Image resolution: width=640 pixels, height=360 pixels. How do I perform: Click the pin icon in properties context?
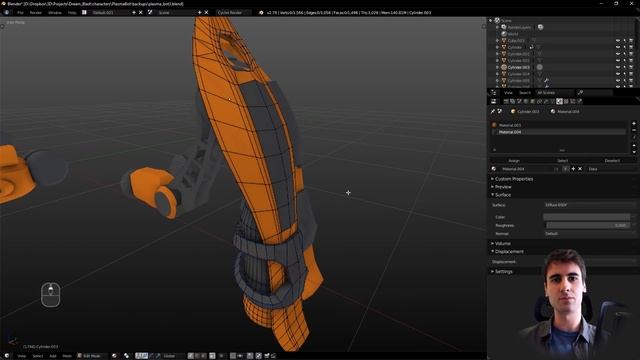pos(493,111)
